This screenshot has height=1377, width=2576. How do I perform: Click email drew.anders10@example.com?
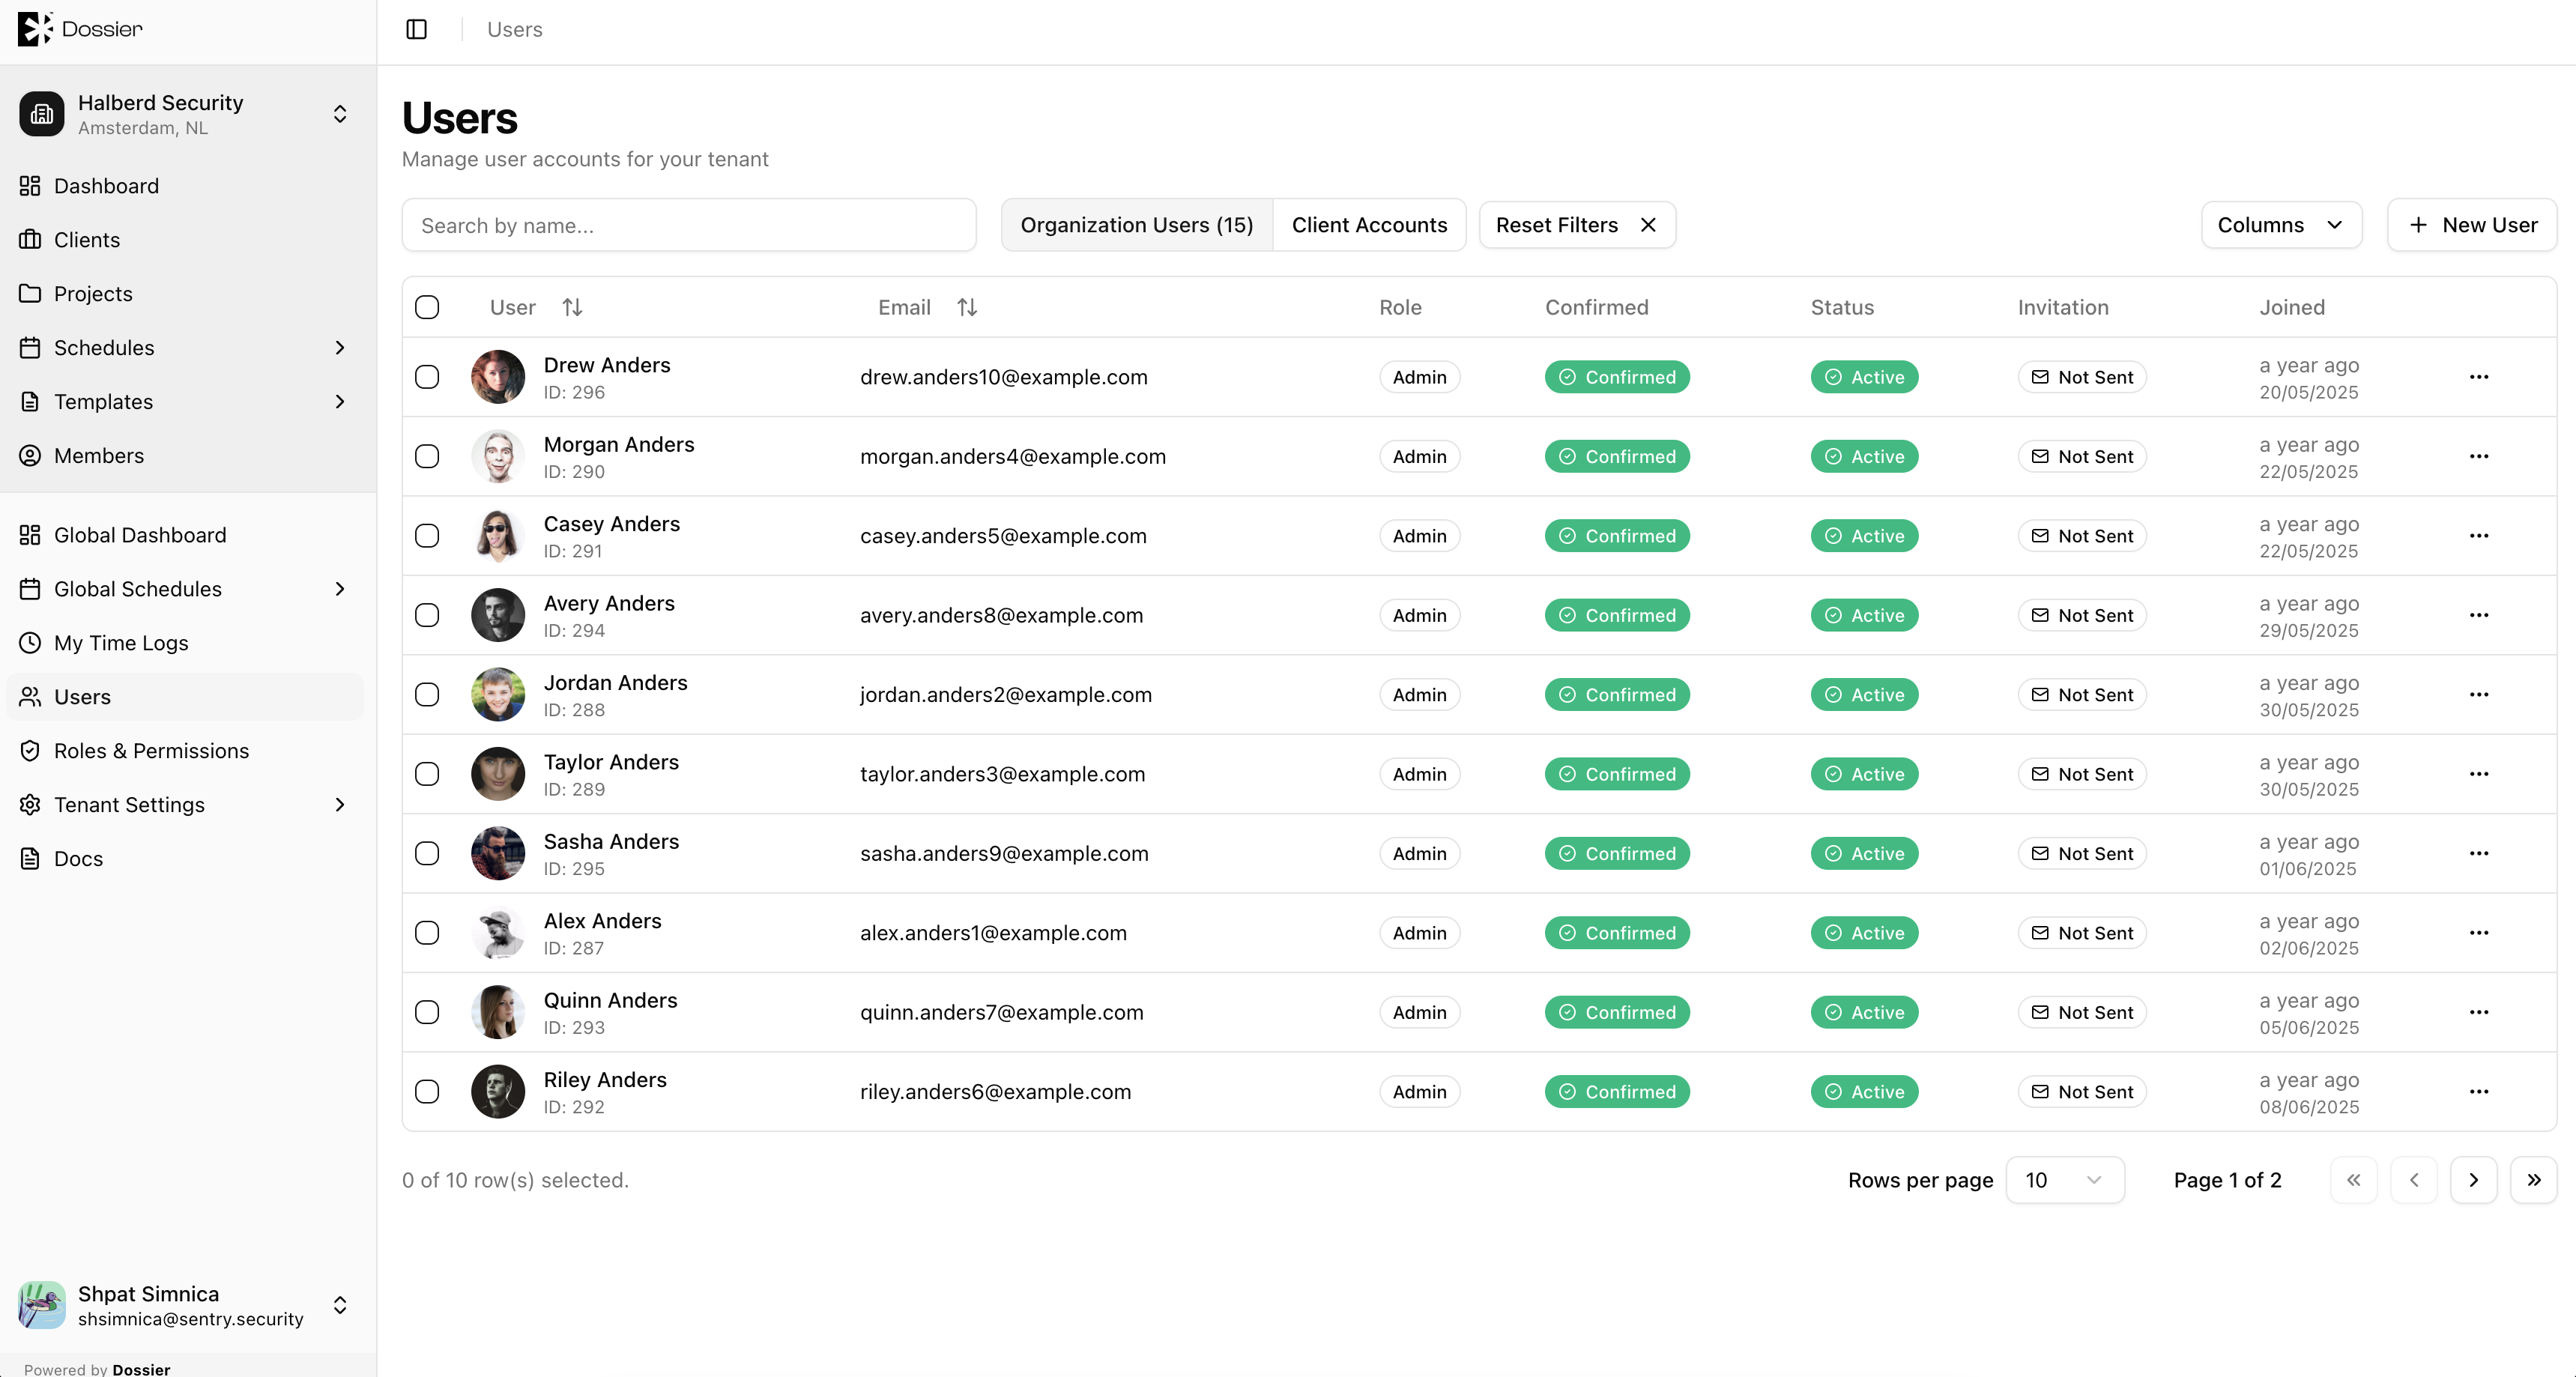pyautogui.click(x=1003, y=377)
